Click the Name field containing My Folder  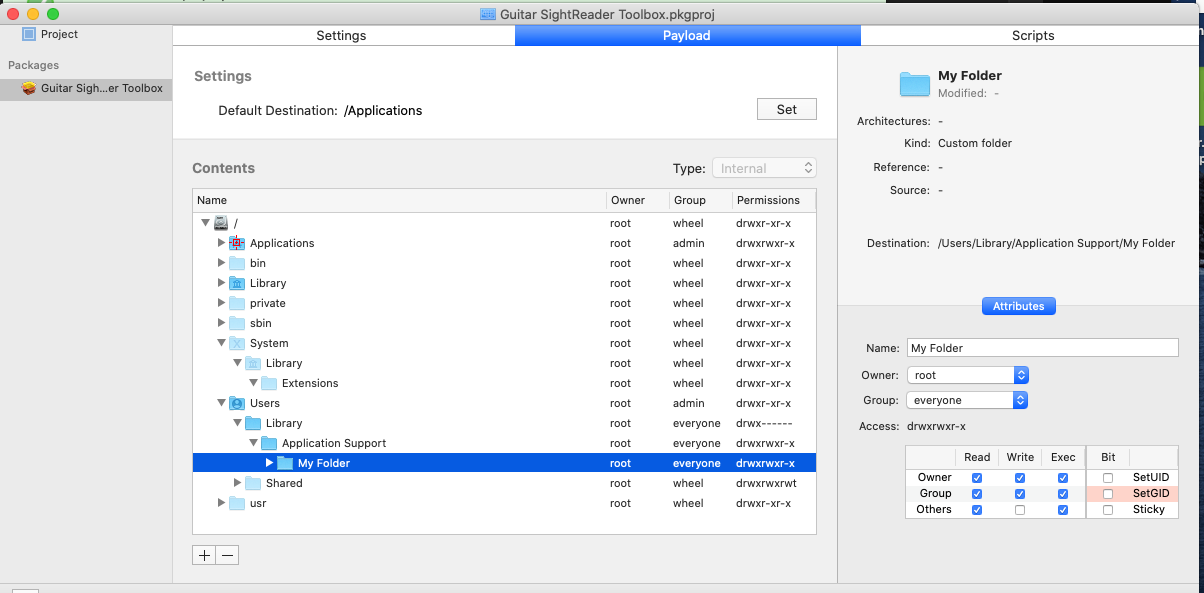point(1042,348)
